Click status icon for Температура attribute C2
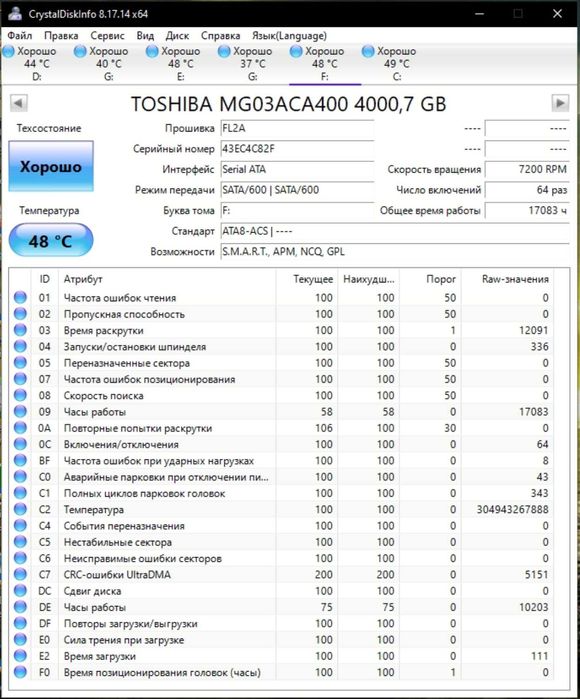The image size is (580, 699). (20, 509)
